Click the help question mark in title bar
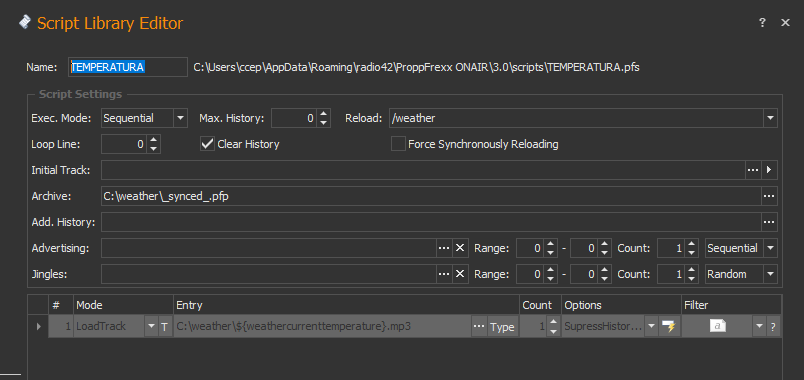The image size is (804, 380). tap(762, 23)
